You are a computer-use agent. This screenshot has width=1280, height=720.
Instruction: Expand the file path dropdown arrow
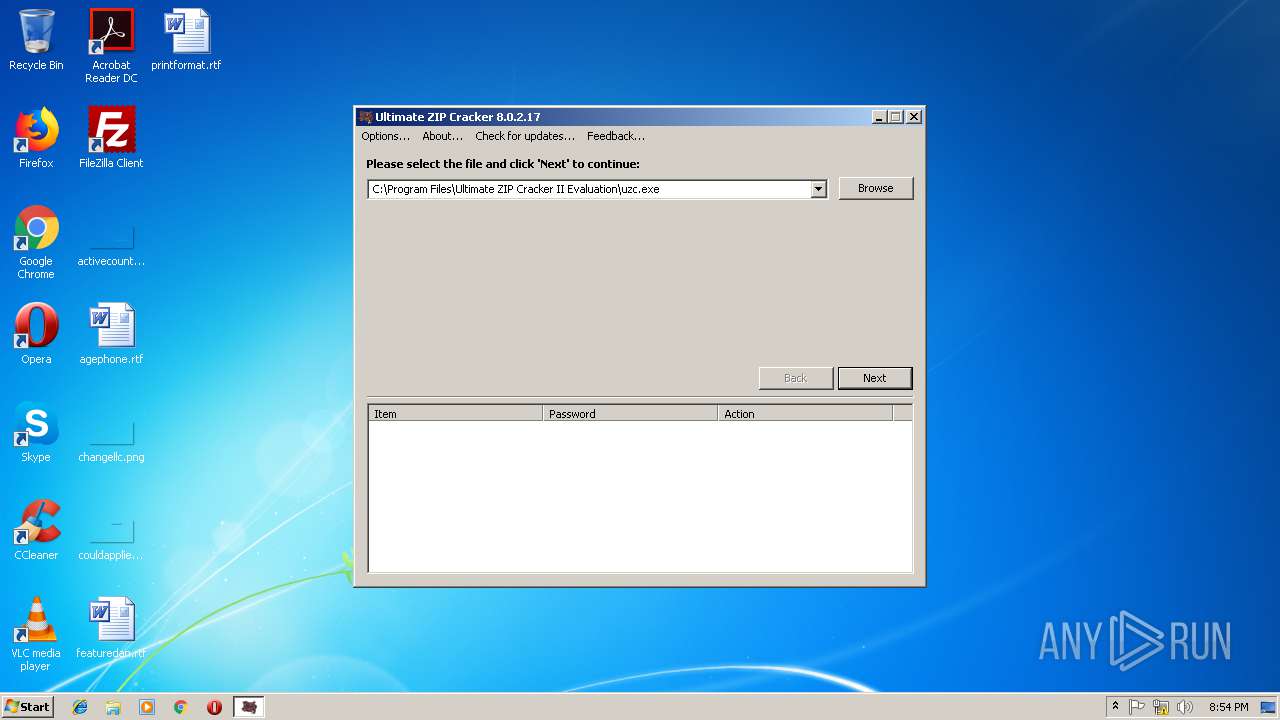(818, 189)
